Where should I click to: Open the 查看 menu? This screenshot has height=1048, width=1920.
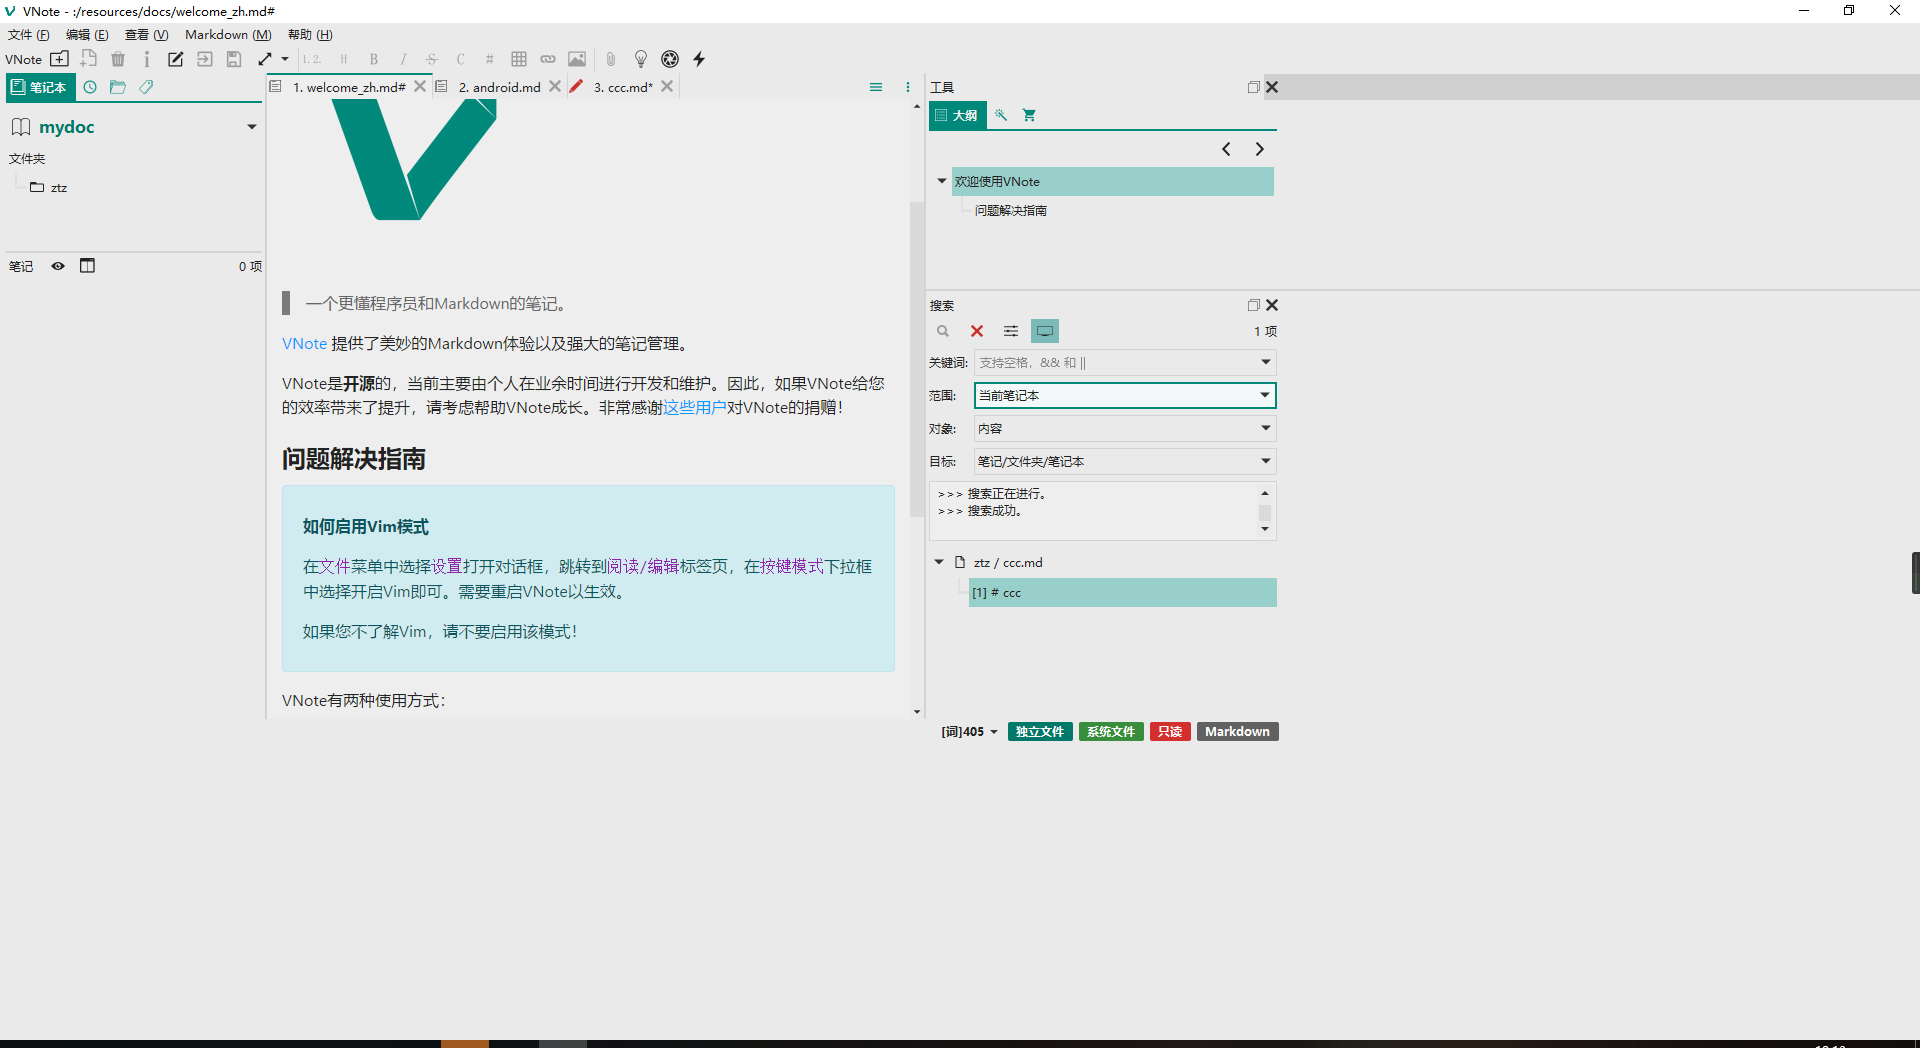coord(146,35)
